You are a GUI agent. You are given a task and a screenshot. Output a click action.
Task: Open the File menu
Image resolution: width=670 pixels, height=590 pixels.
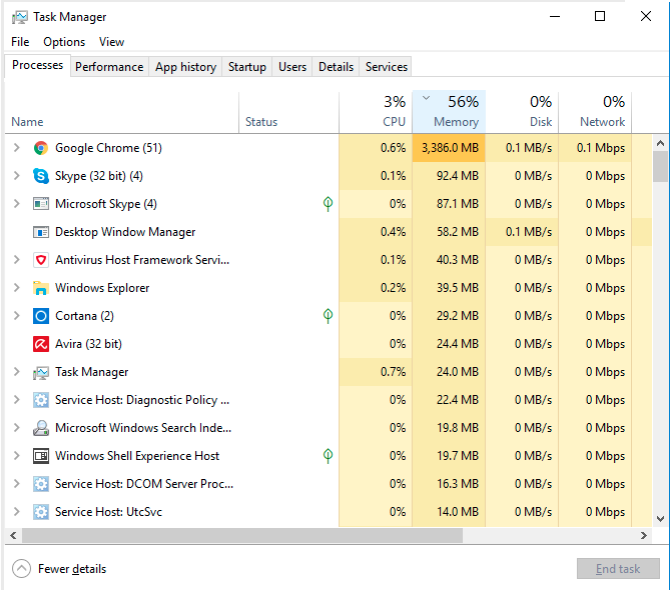coord(20,42)
